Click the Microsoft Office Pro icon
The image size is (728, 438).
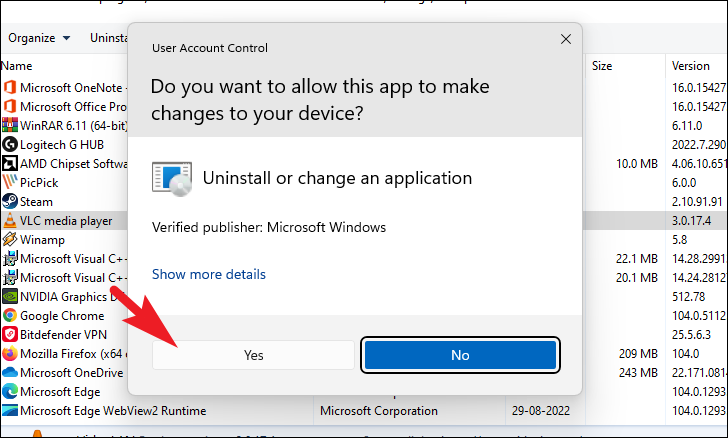click(x=10, y=106)
